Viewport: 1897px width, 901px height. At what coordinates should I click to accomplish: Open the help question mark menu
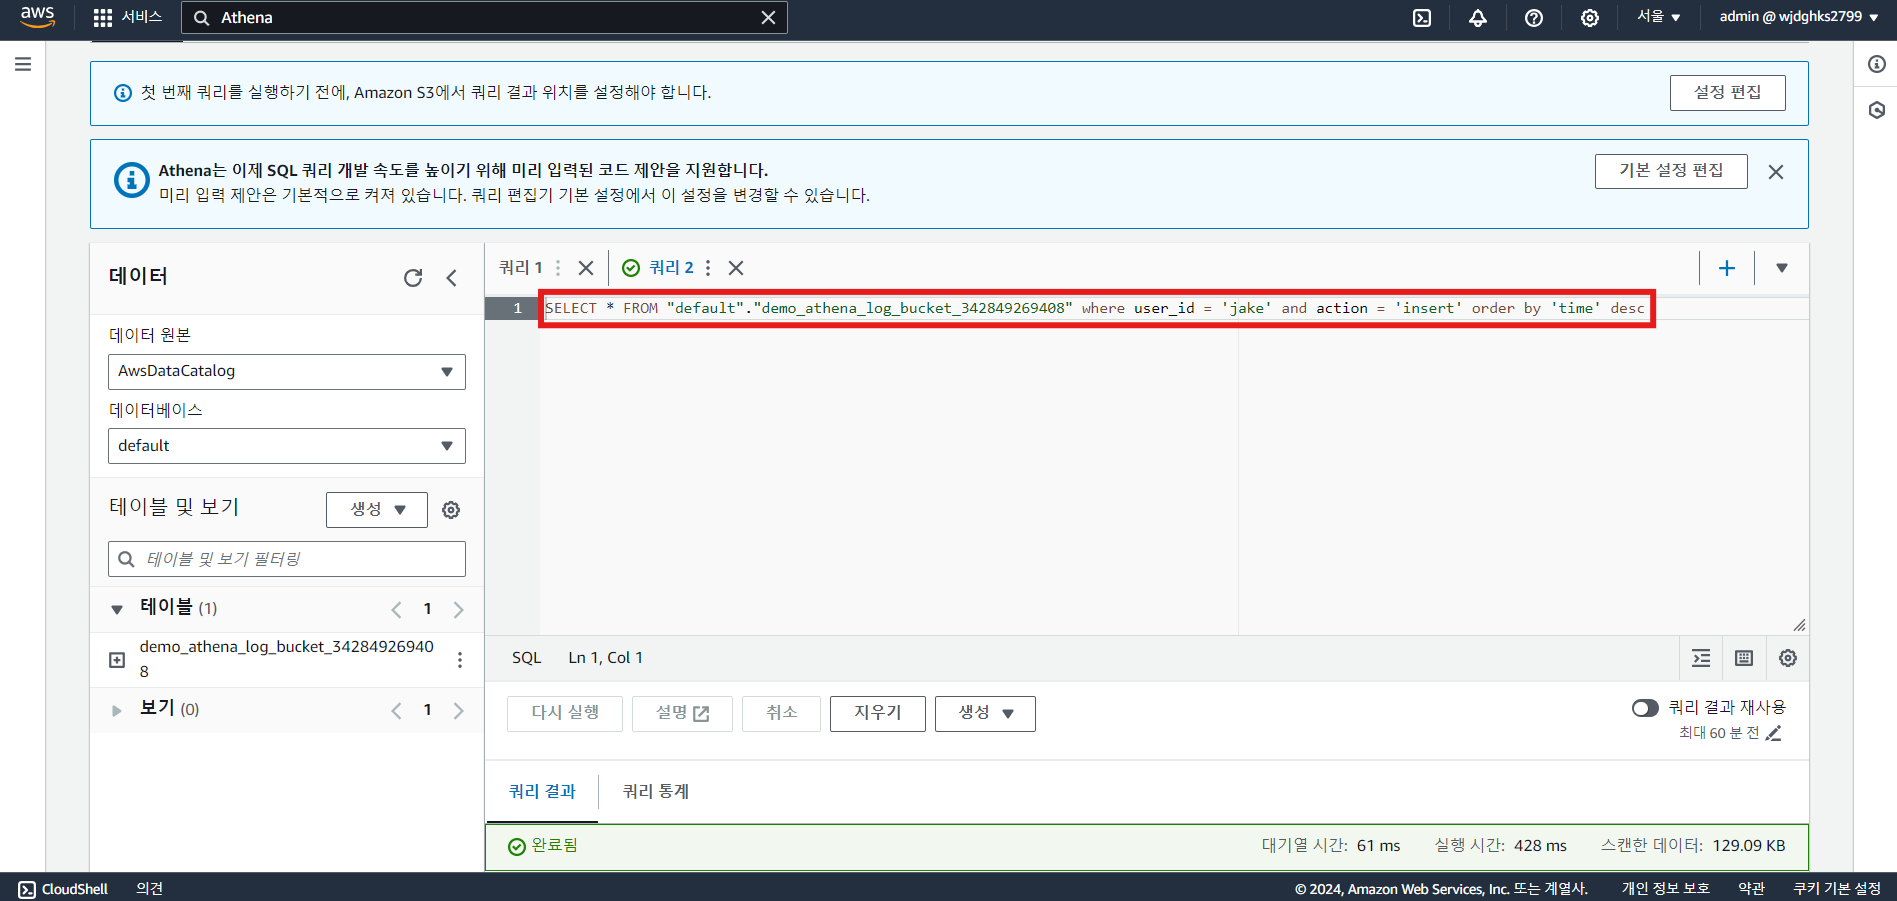(1534, 18)
